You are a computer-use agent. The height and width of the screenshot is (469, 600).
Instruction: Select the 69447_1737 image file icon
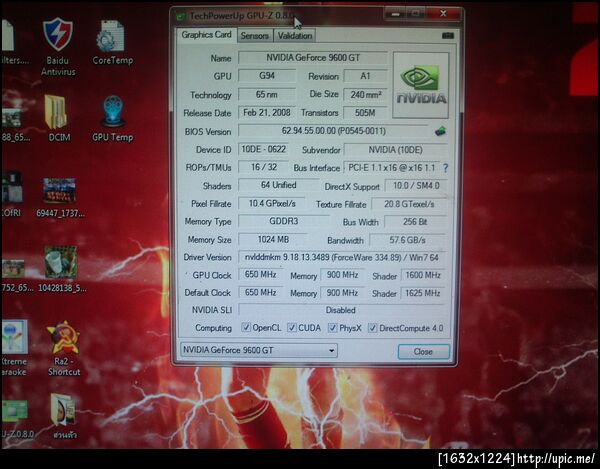(59, 191)
